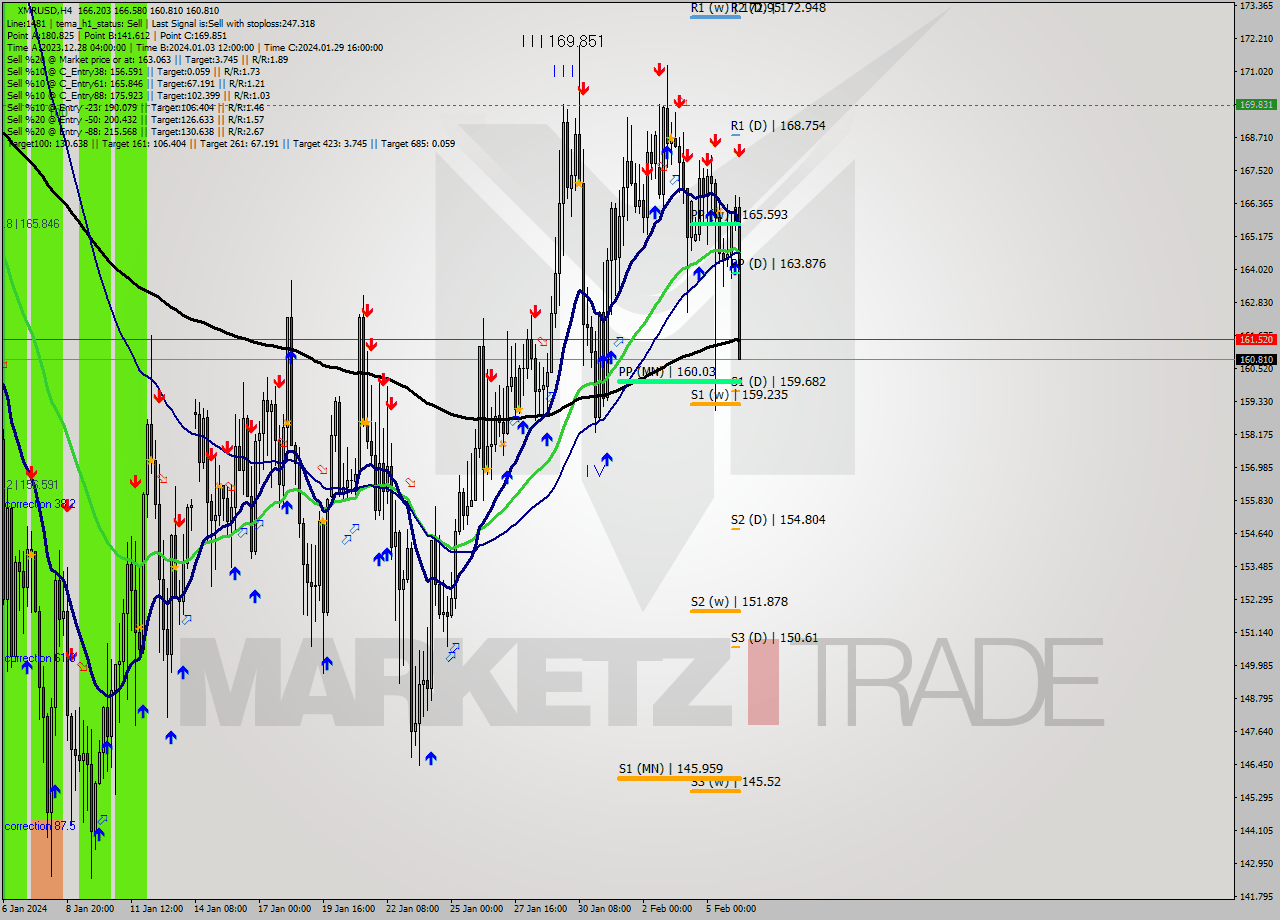Select the 'Last Signal is:Sell with stoploss:247.318' text
Image resolution: width=1280 pixels, height=920 pixels.
coord(232,23)
